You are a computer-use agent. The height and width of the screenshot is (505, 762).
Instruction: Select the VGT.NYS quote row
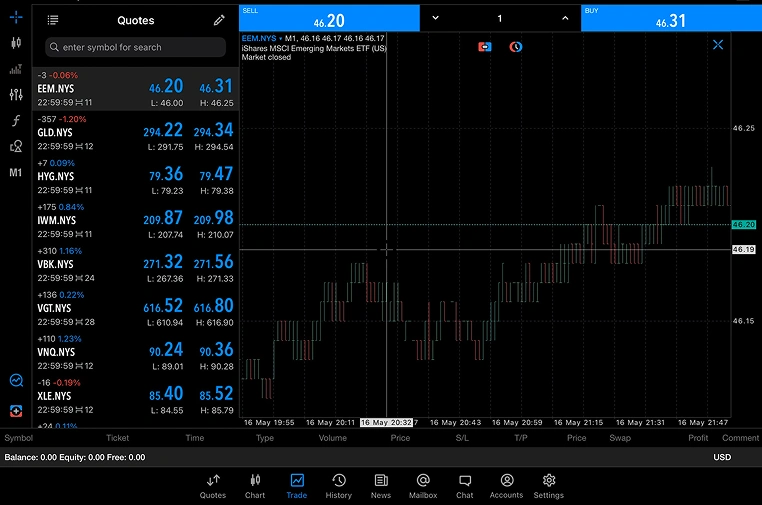pyautogui.click(x=136, y=309)
